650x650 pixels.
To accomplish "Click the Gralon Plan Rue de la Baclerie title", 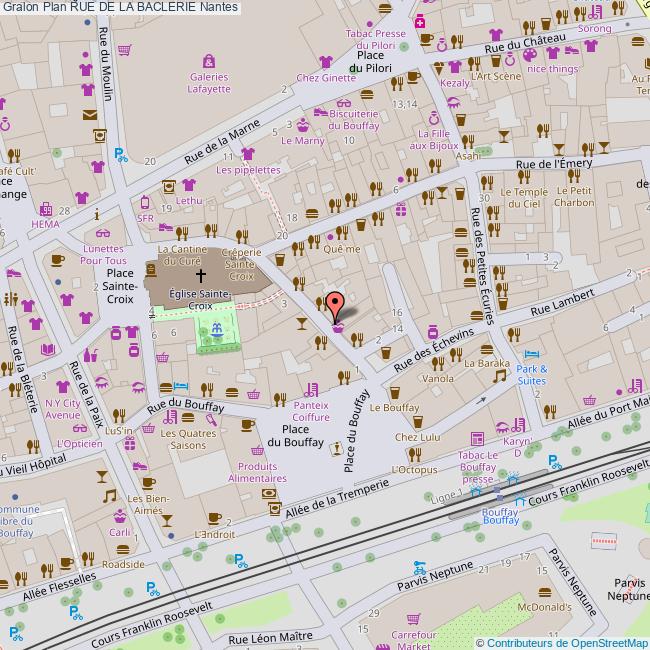I will pyautogui.click(x=119, y=7).
